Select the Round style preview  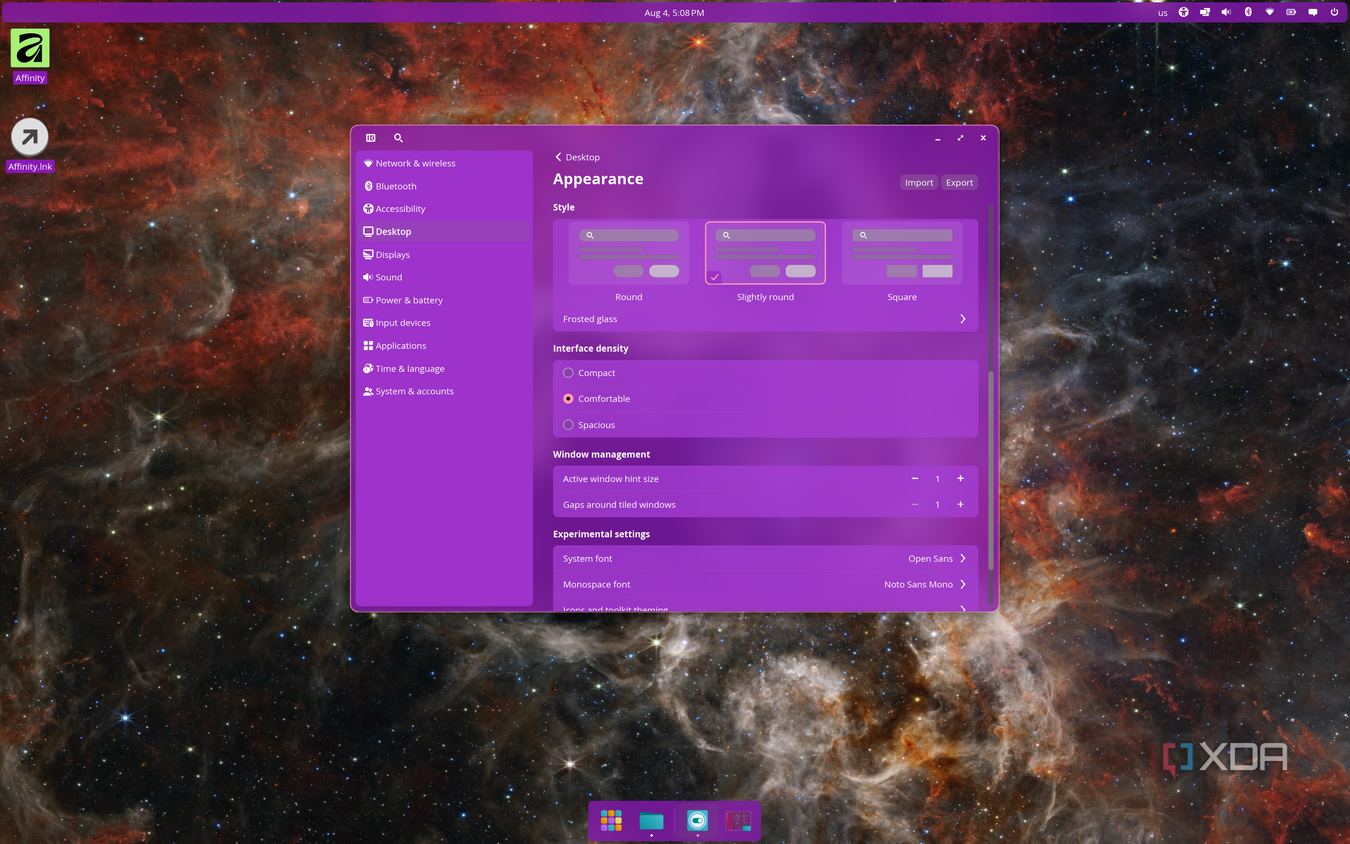tap(629, 253)
